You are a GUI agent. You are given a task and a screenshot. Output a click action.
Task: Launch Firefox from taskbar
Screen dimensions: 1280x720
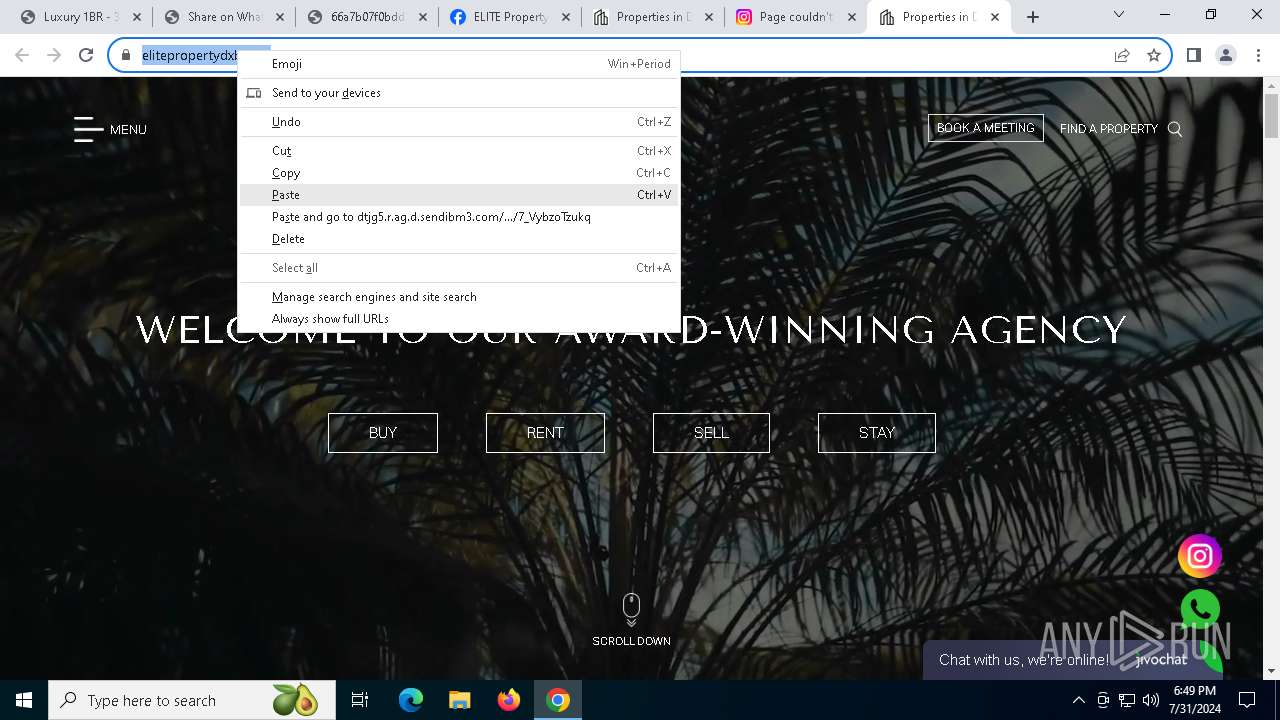[x=508, y=700]
